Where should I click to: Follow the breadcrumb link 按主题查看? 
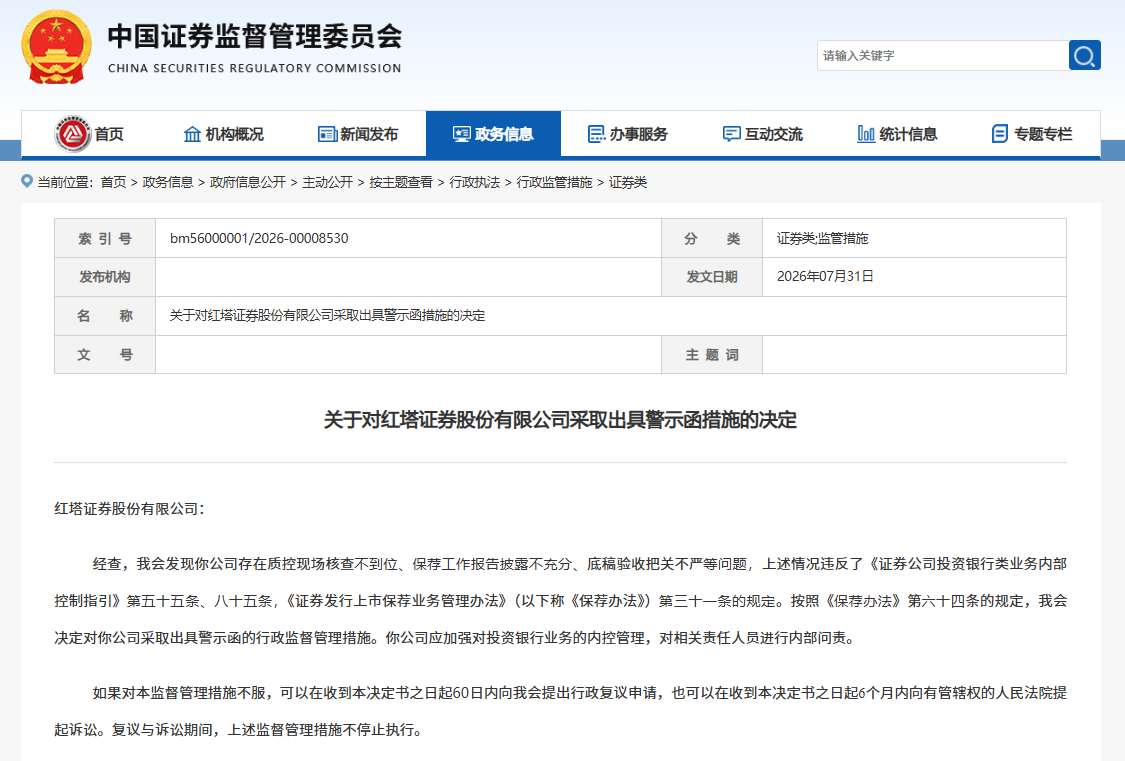401,182
